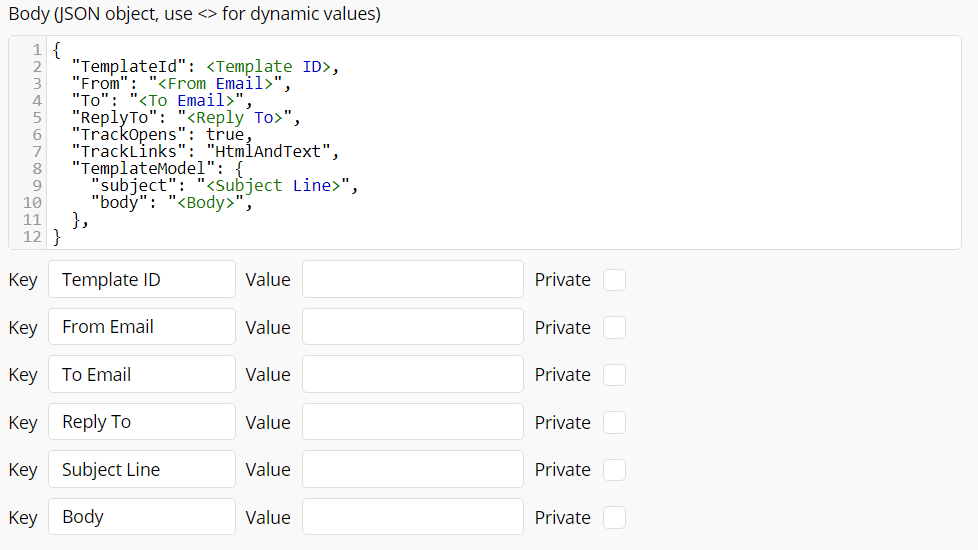Check the Private box for To Email

(x=614, y=375)
